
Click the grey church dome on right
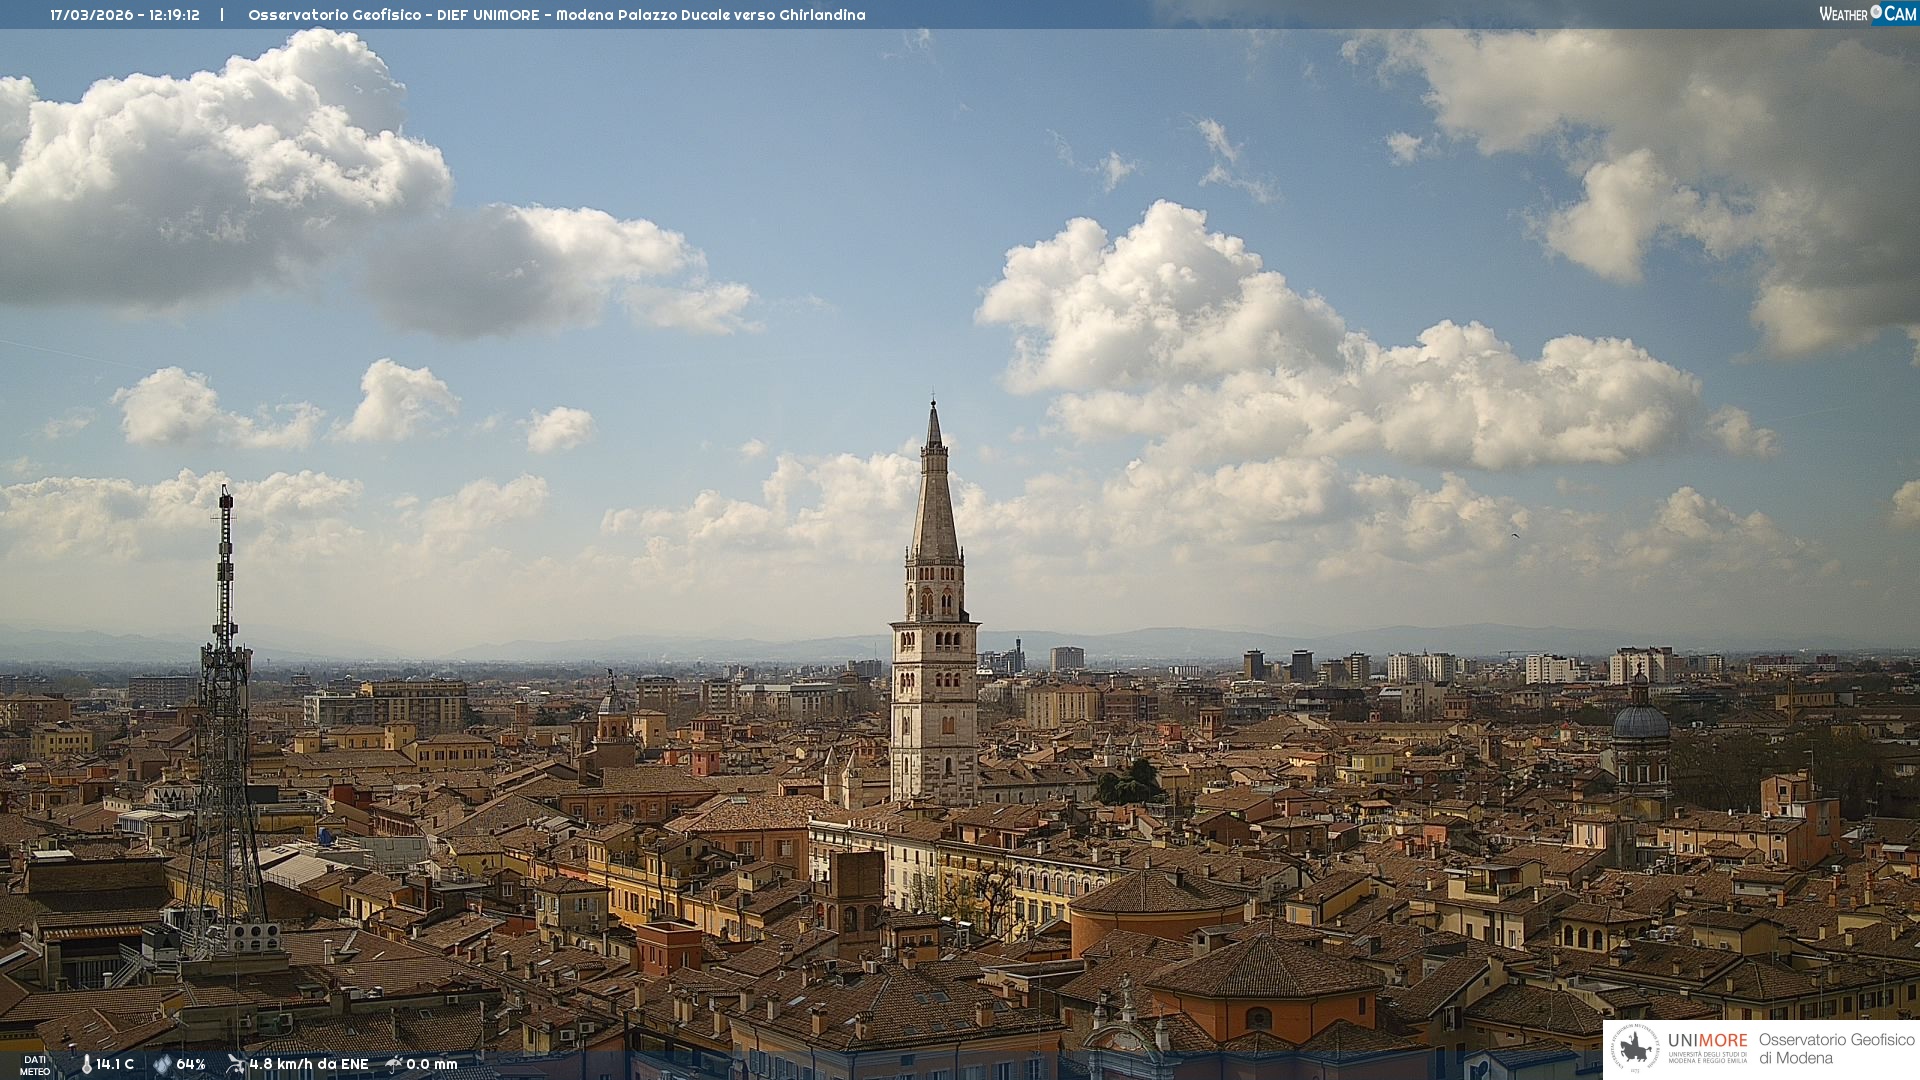pos(1640,722)
